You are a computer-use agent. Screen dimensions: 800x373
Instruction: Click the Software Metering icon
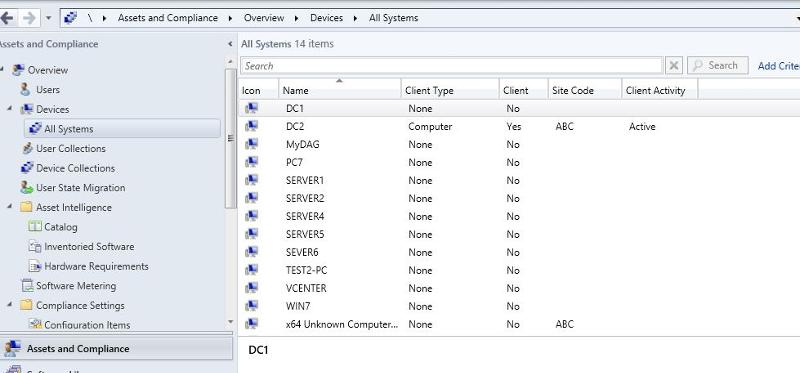click(x=27, y=286)
